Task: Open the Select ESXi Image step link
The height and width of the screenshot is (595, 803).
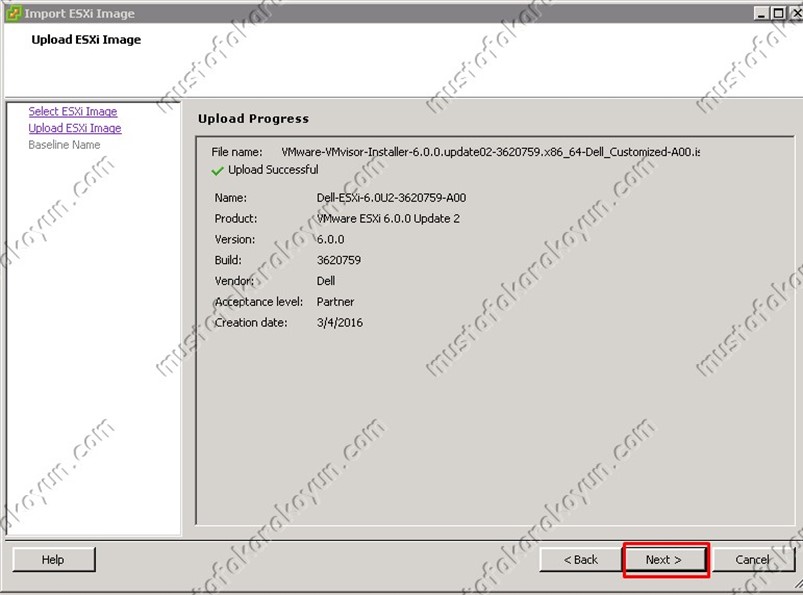Action: click(73, 111)
